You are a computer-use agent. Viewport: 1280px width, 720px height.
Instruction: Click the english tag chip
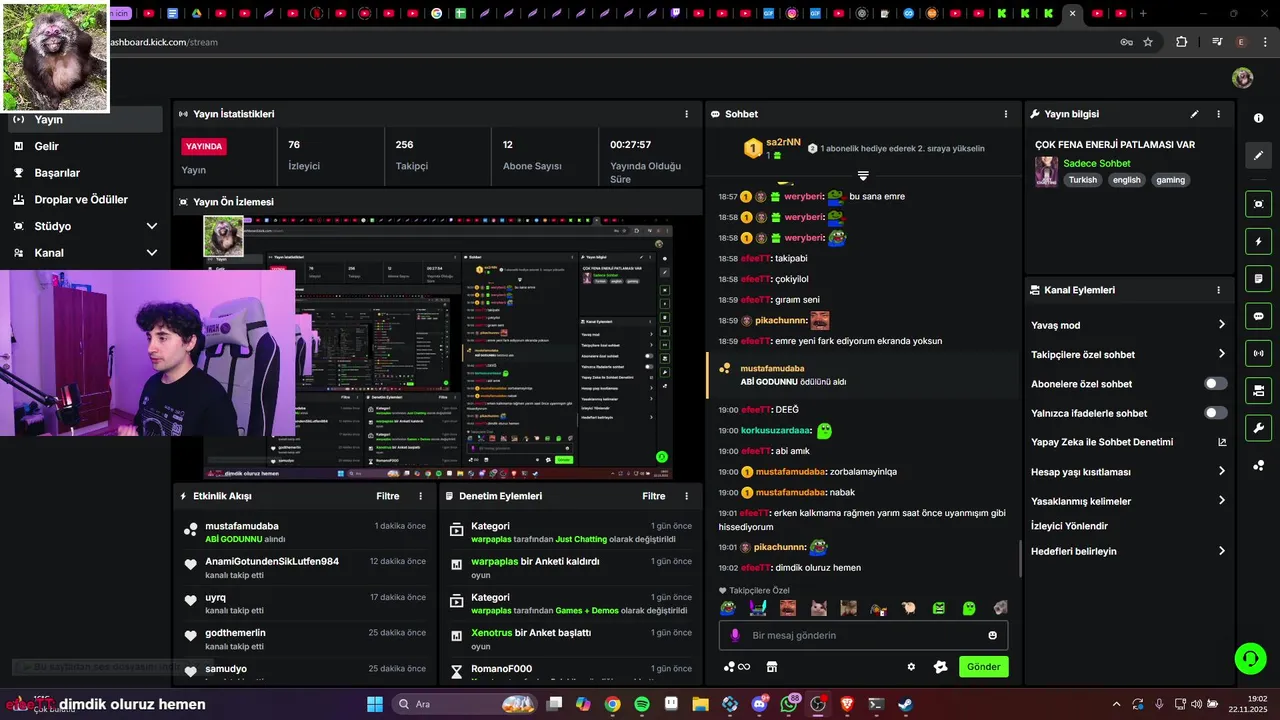point(1126,180)
